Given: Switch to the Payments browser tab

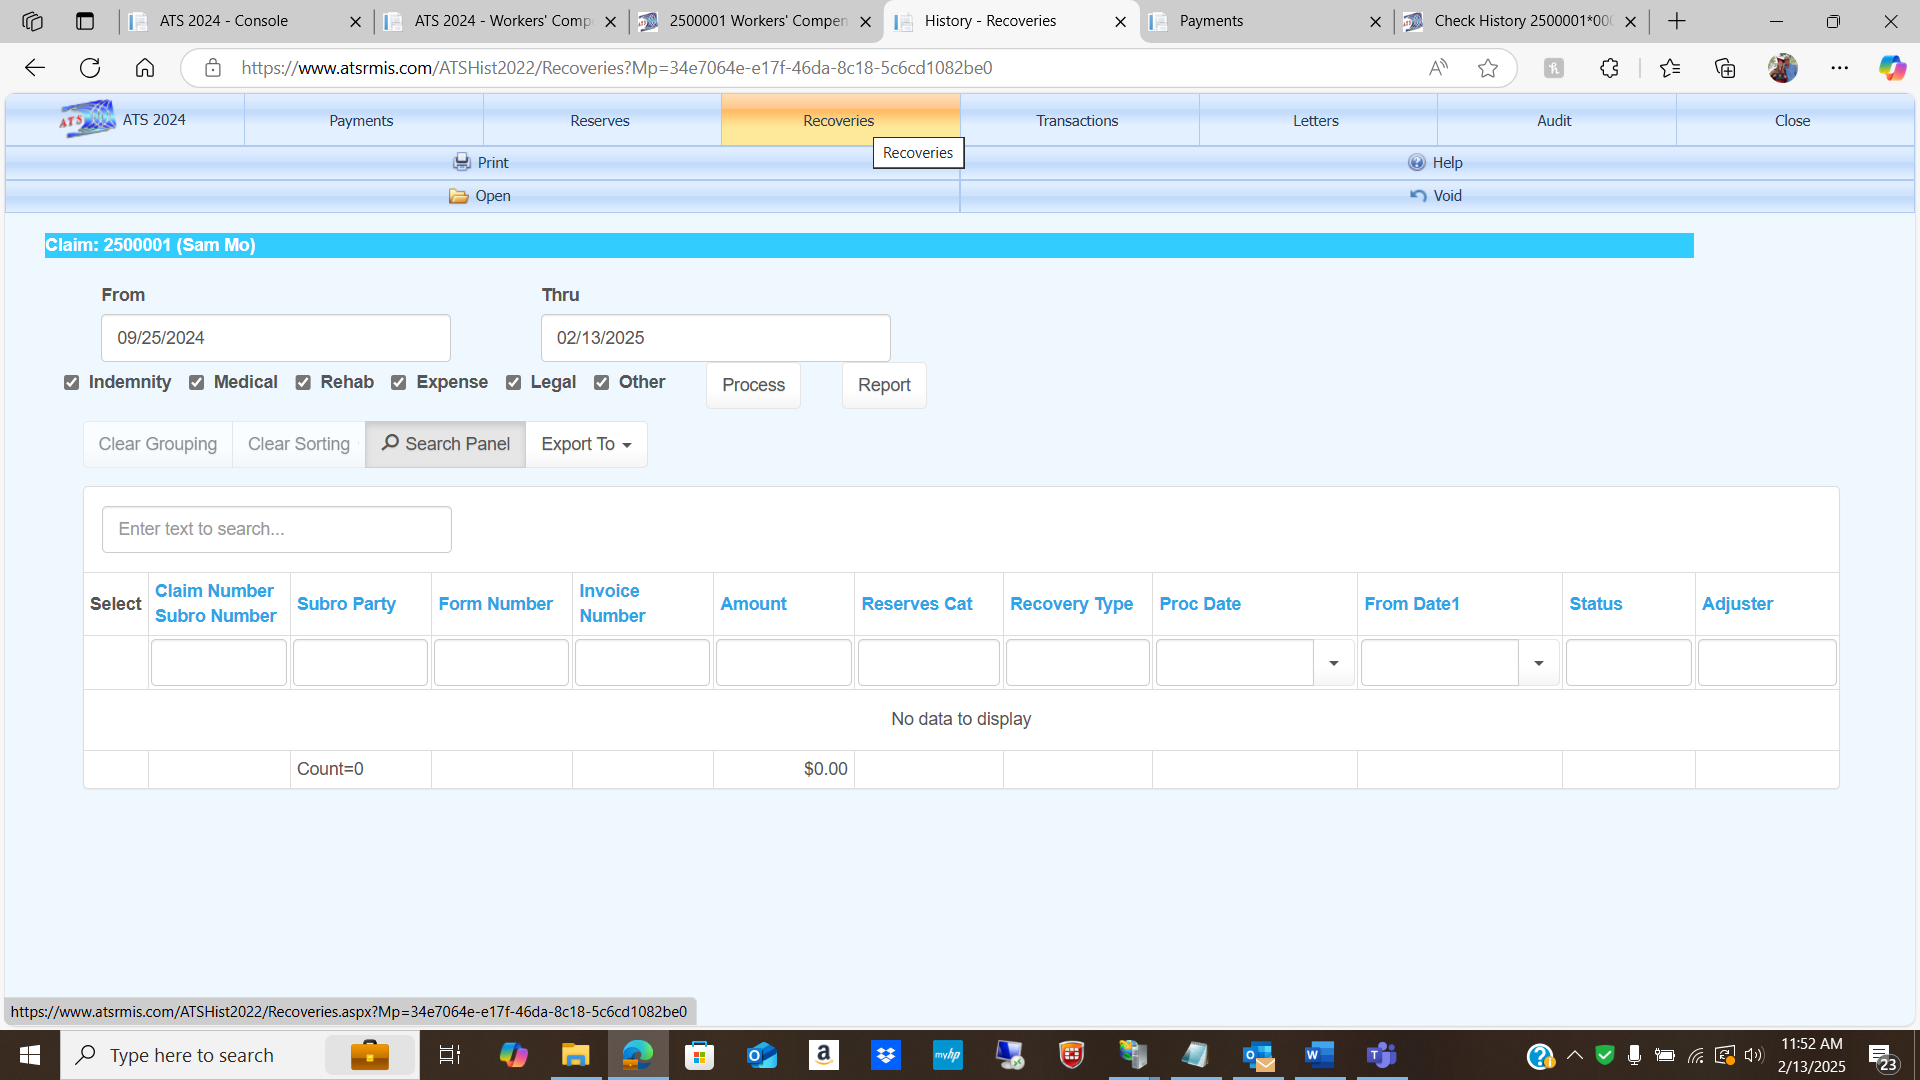Looking at the screenshot, I should tap(1264, 21).
